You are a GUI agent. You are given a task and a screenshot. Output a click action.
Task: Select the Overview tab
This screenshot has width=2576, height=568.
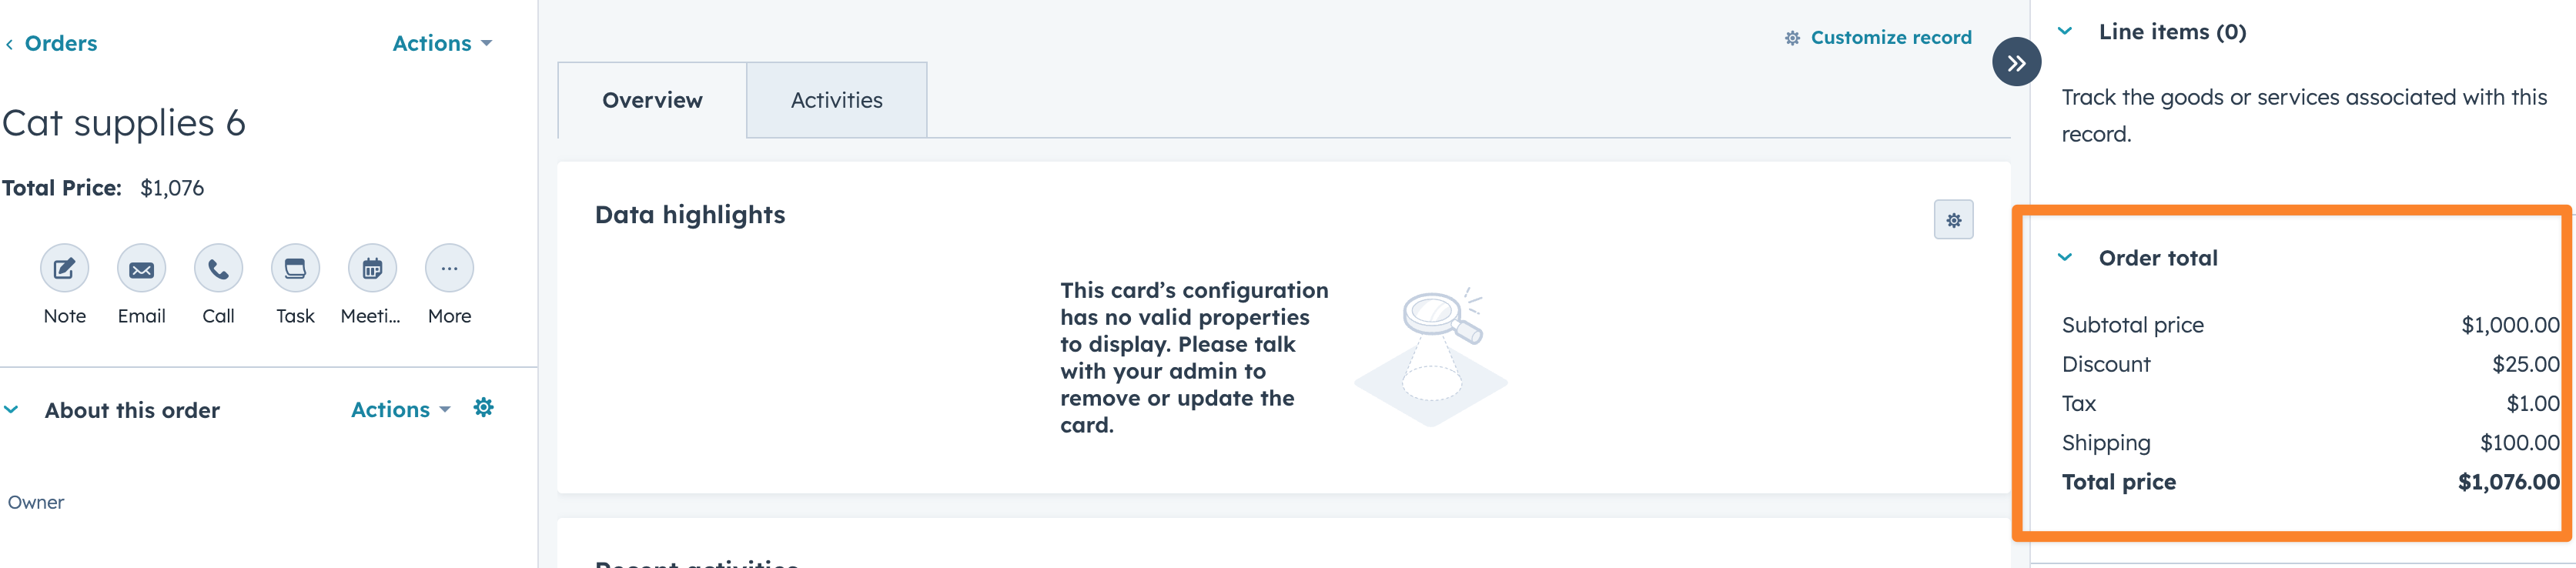click(652, 99)
